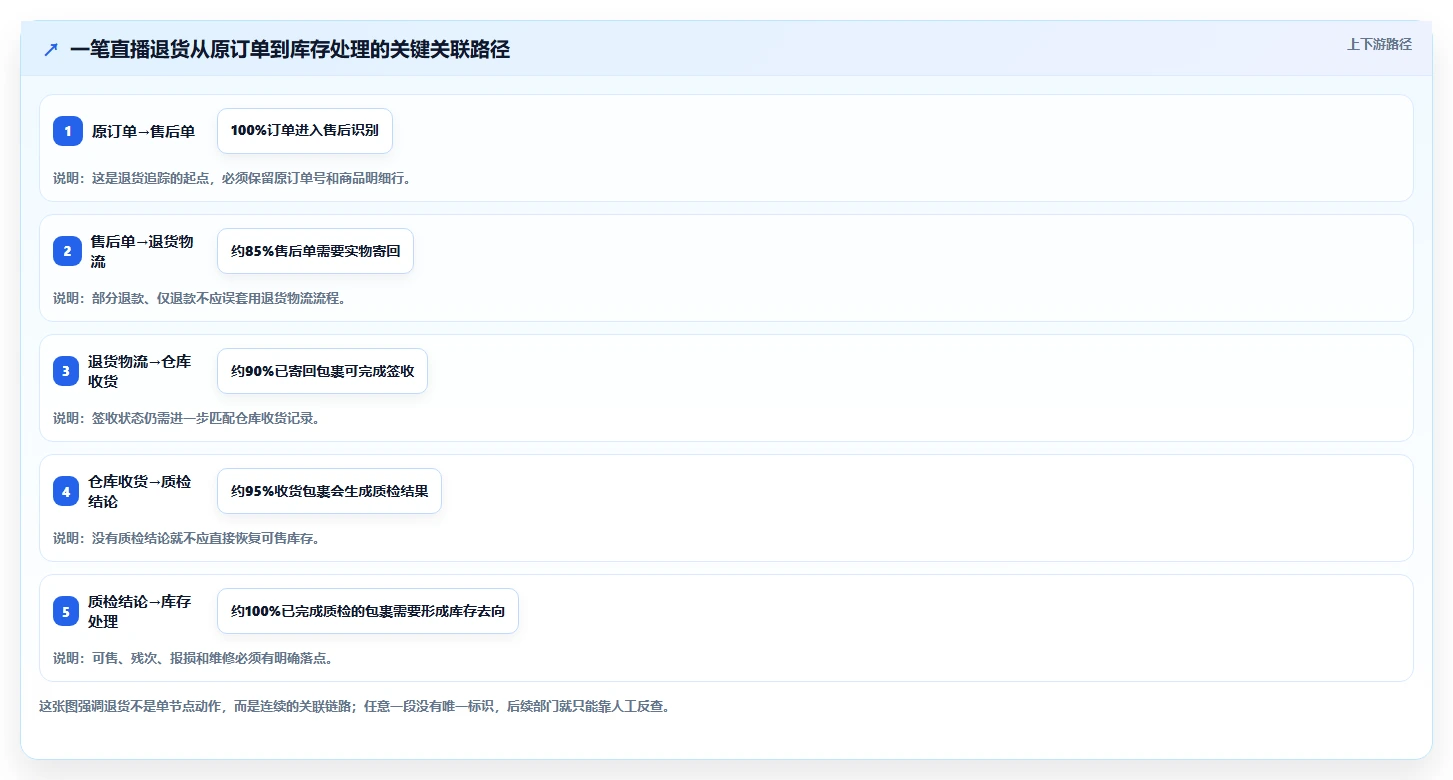The width and height of the screenshot is (1453, 780).
Task: Click the 原订单→售后单 step label
Action: pos(143,131)
